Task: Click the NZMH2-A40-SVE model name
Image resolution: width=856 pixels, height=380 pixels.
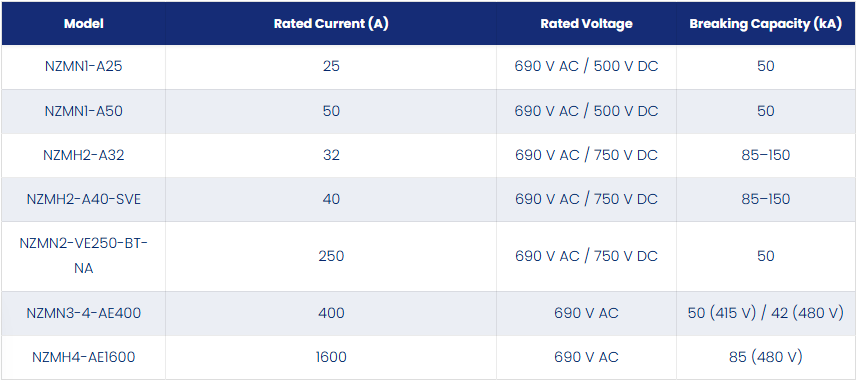Action: click(x=84, y=199)
